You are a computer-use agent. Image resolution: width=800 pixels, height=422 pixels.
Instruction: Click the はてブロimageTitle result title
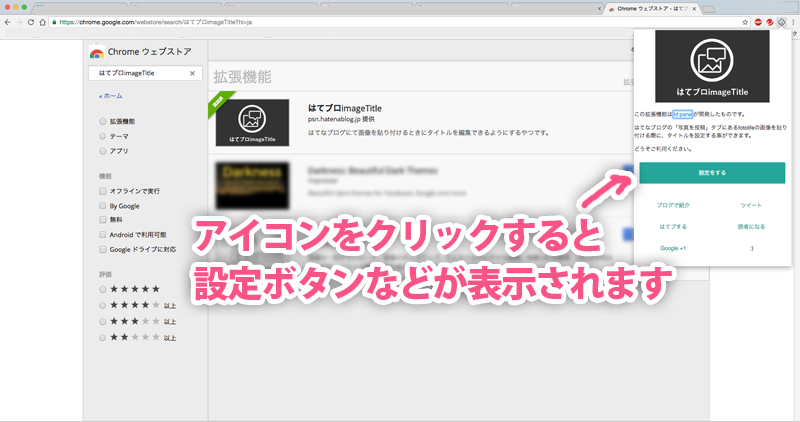345,108
